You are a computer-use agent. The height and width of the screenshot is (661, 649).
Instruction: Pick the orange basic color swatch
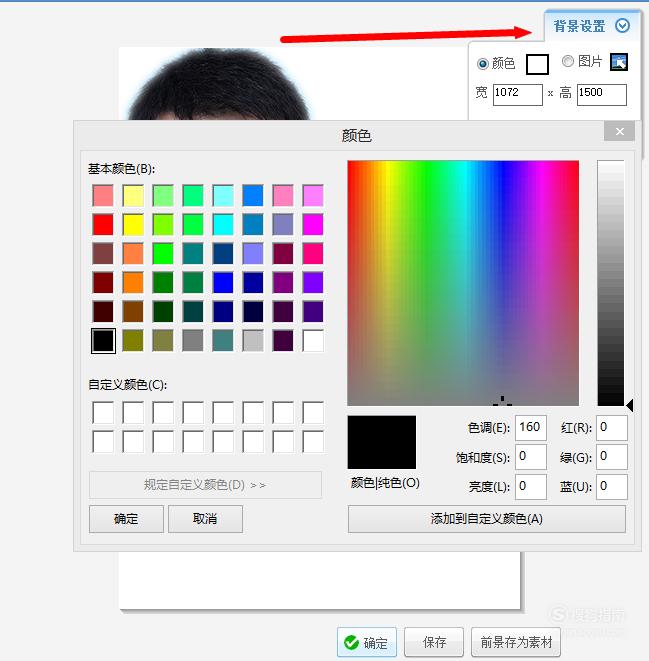(133, 282)
